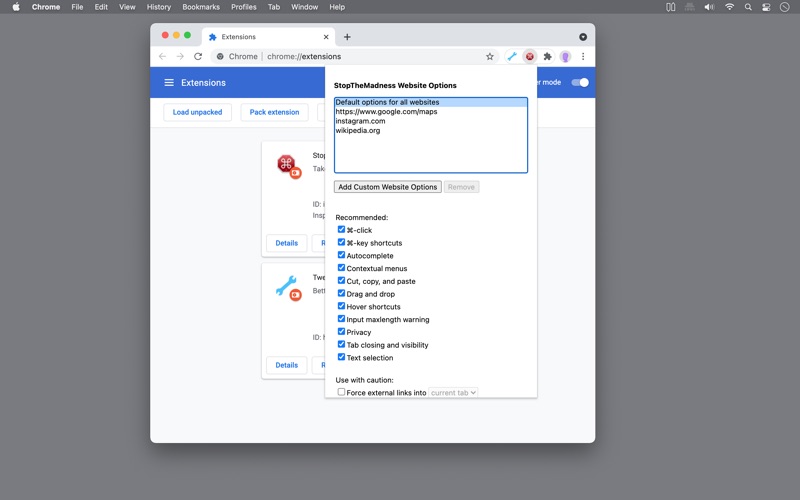Toggle Text selection checkbox
Screen dimensions: 800x500
coord(341,357)
